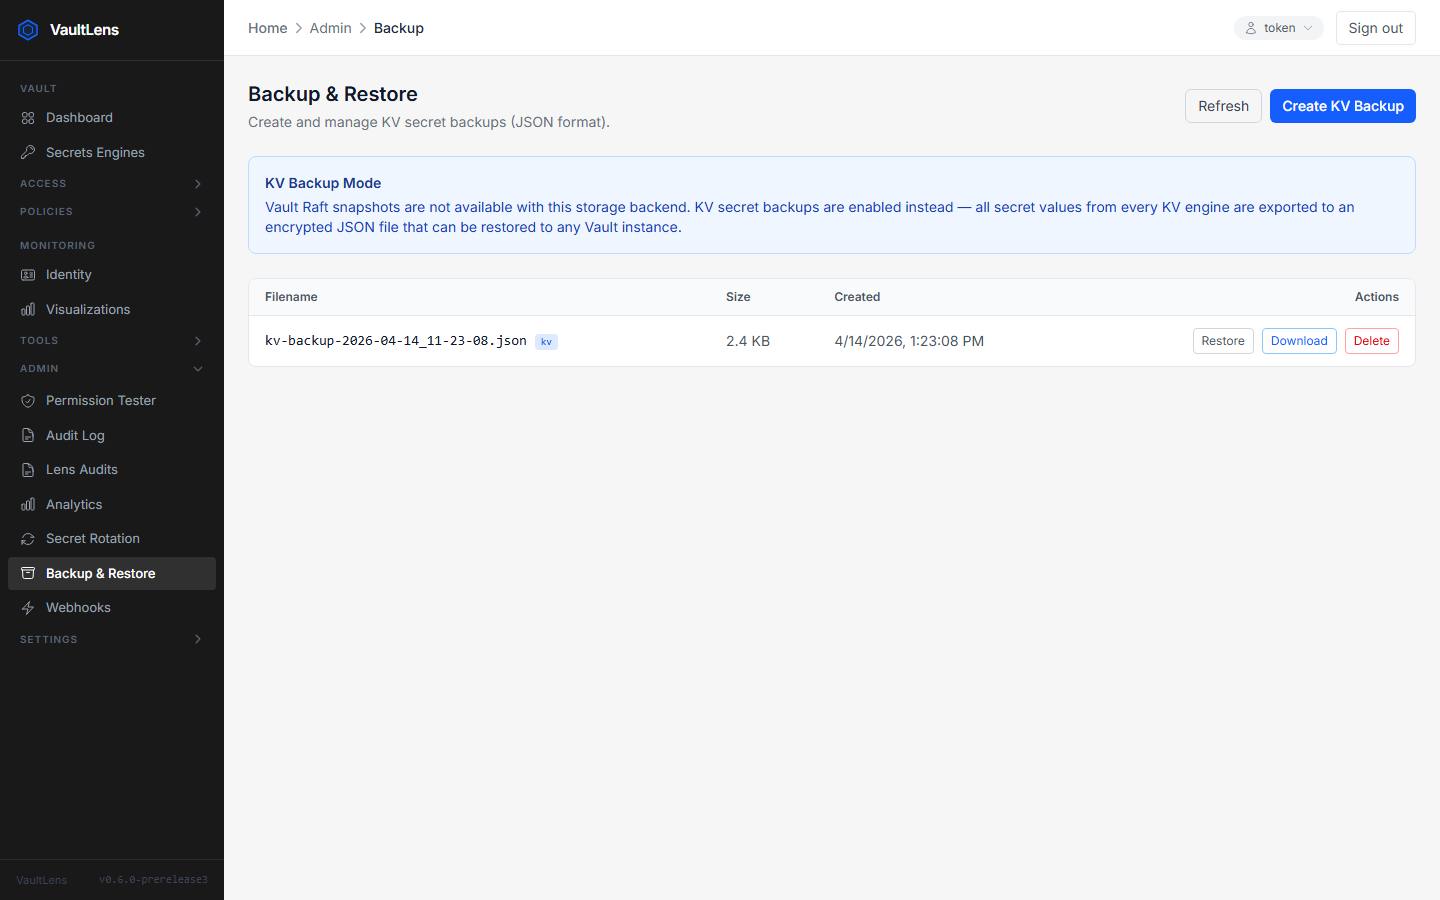Click the Backup & Restore archive icon
1440x900 pixels.
[28, 574]
